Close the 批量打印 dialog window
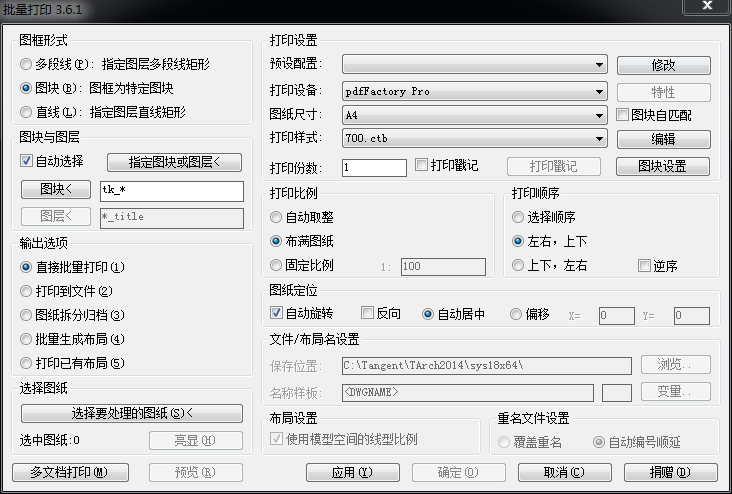The width and height of the screenshot is (732, 494). [707, 6]
